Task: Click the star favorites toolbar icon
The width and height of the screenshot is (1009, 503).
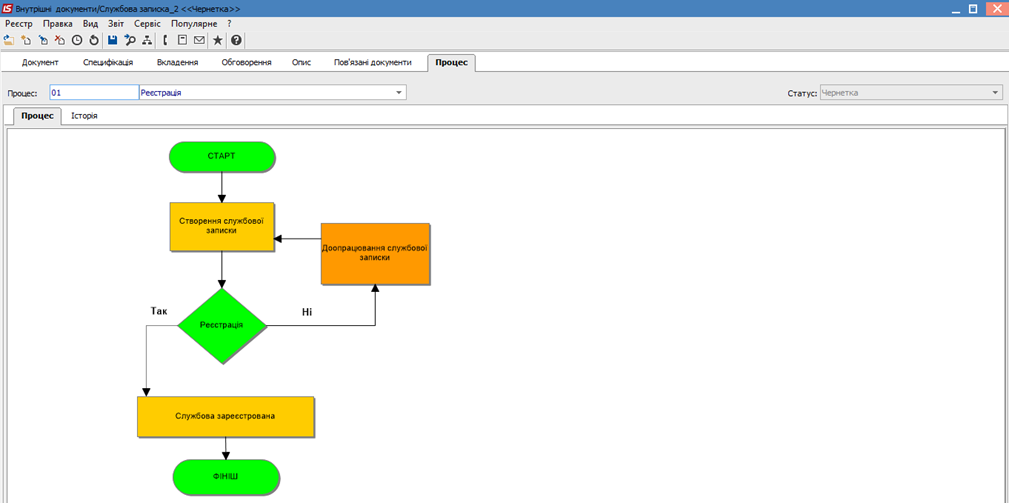Action: (x=218, y=40)
